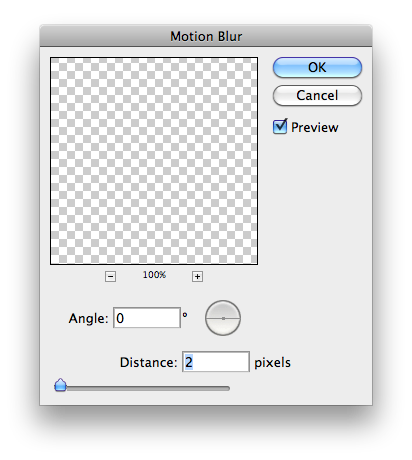Click the center point of the angle dial

pos(223,318)
